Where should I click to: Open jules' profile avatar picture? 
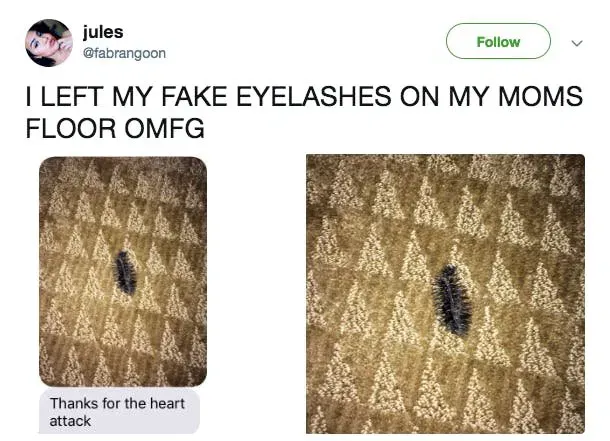pos(49,43)
